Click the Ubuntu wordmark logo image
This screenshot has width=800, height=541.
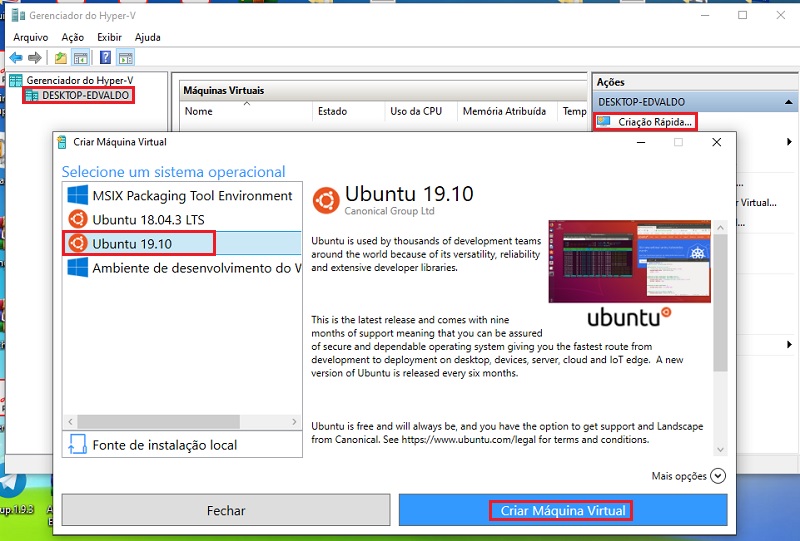click(629, 317)
